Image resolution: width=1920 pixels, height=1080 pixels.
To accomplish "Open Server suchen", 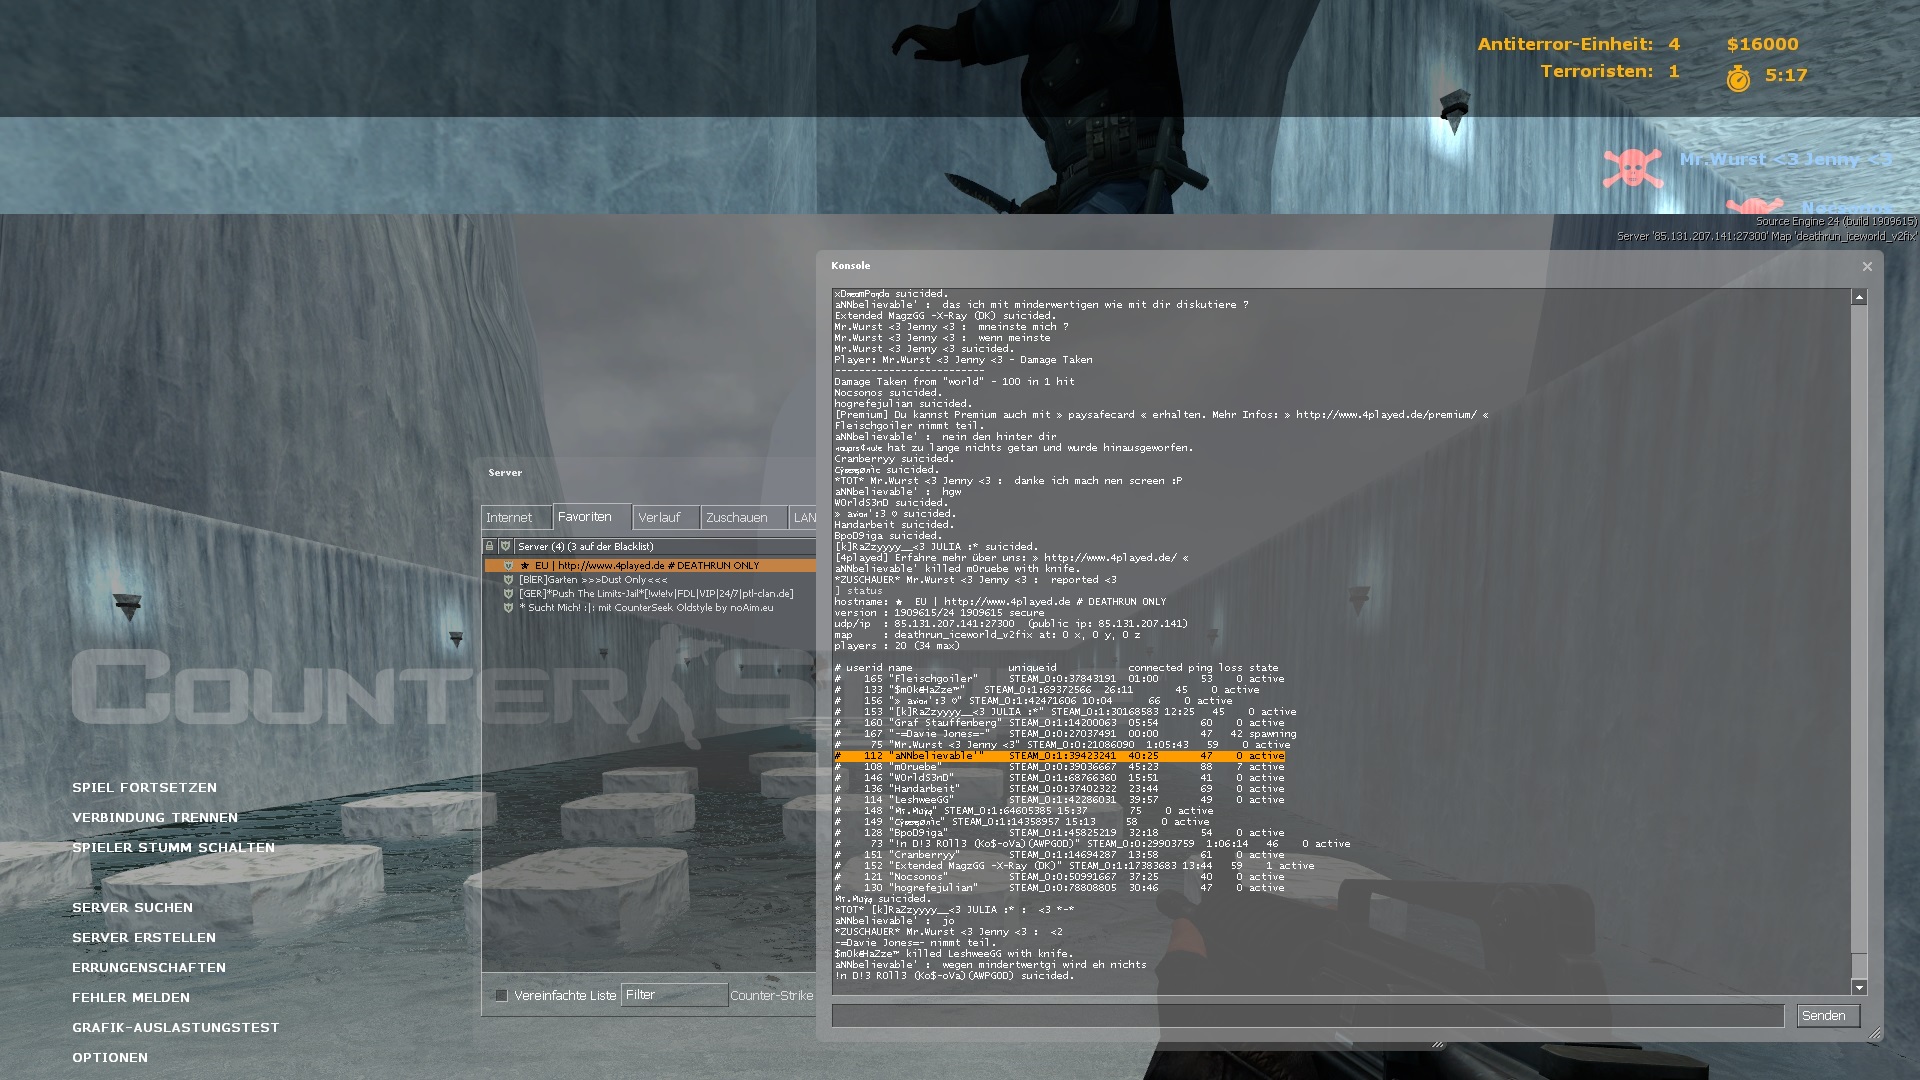I will [132, 908].
